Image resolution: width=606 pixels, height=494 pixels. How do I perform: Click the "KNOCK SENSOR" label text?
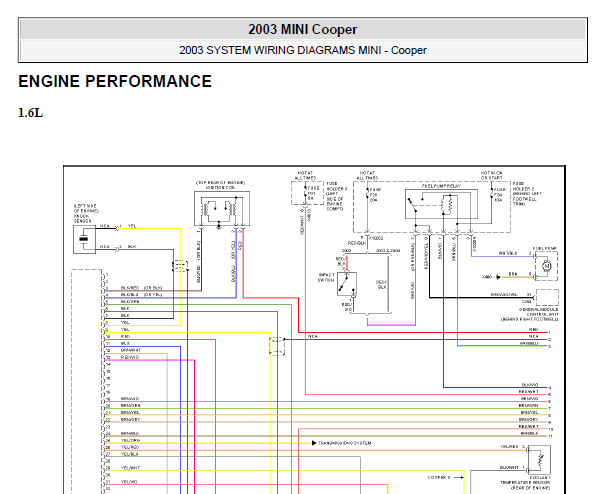click(82, 219)
